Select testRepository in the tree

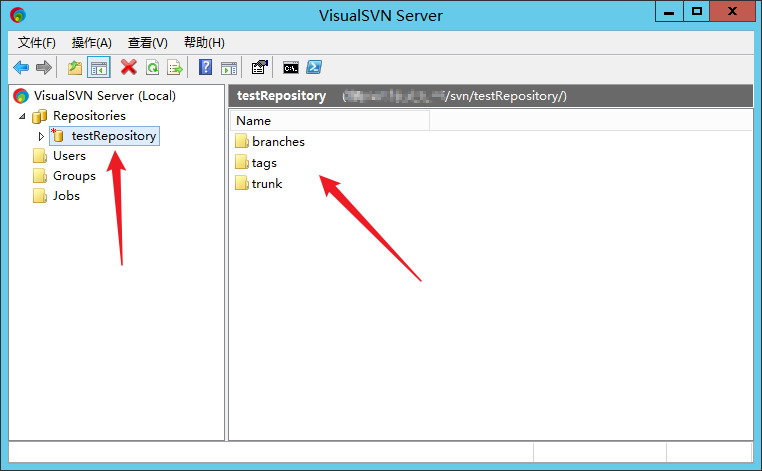pos(114,136)
